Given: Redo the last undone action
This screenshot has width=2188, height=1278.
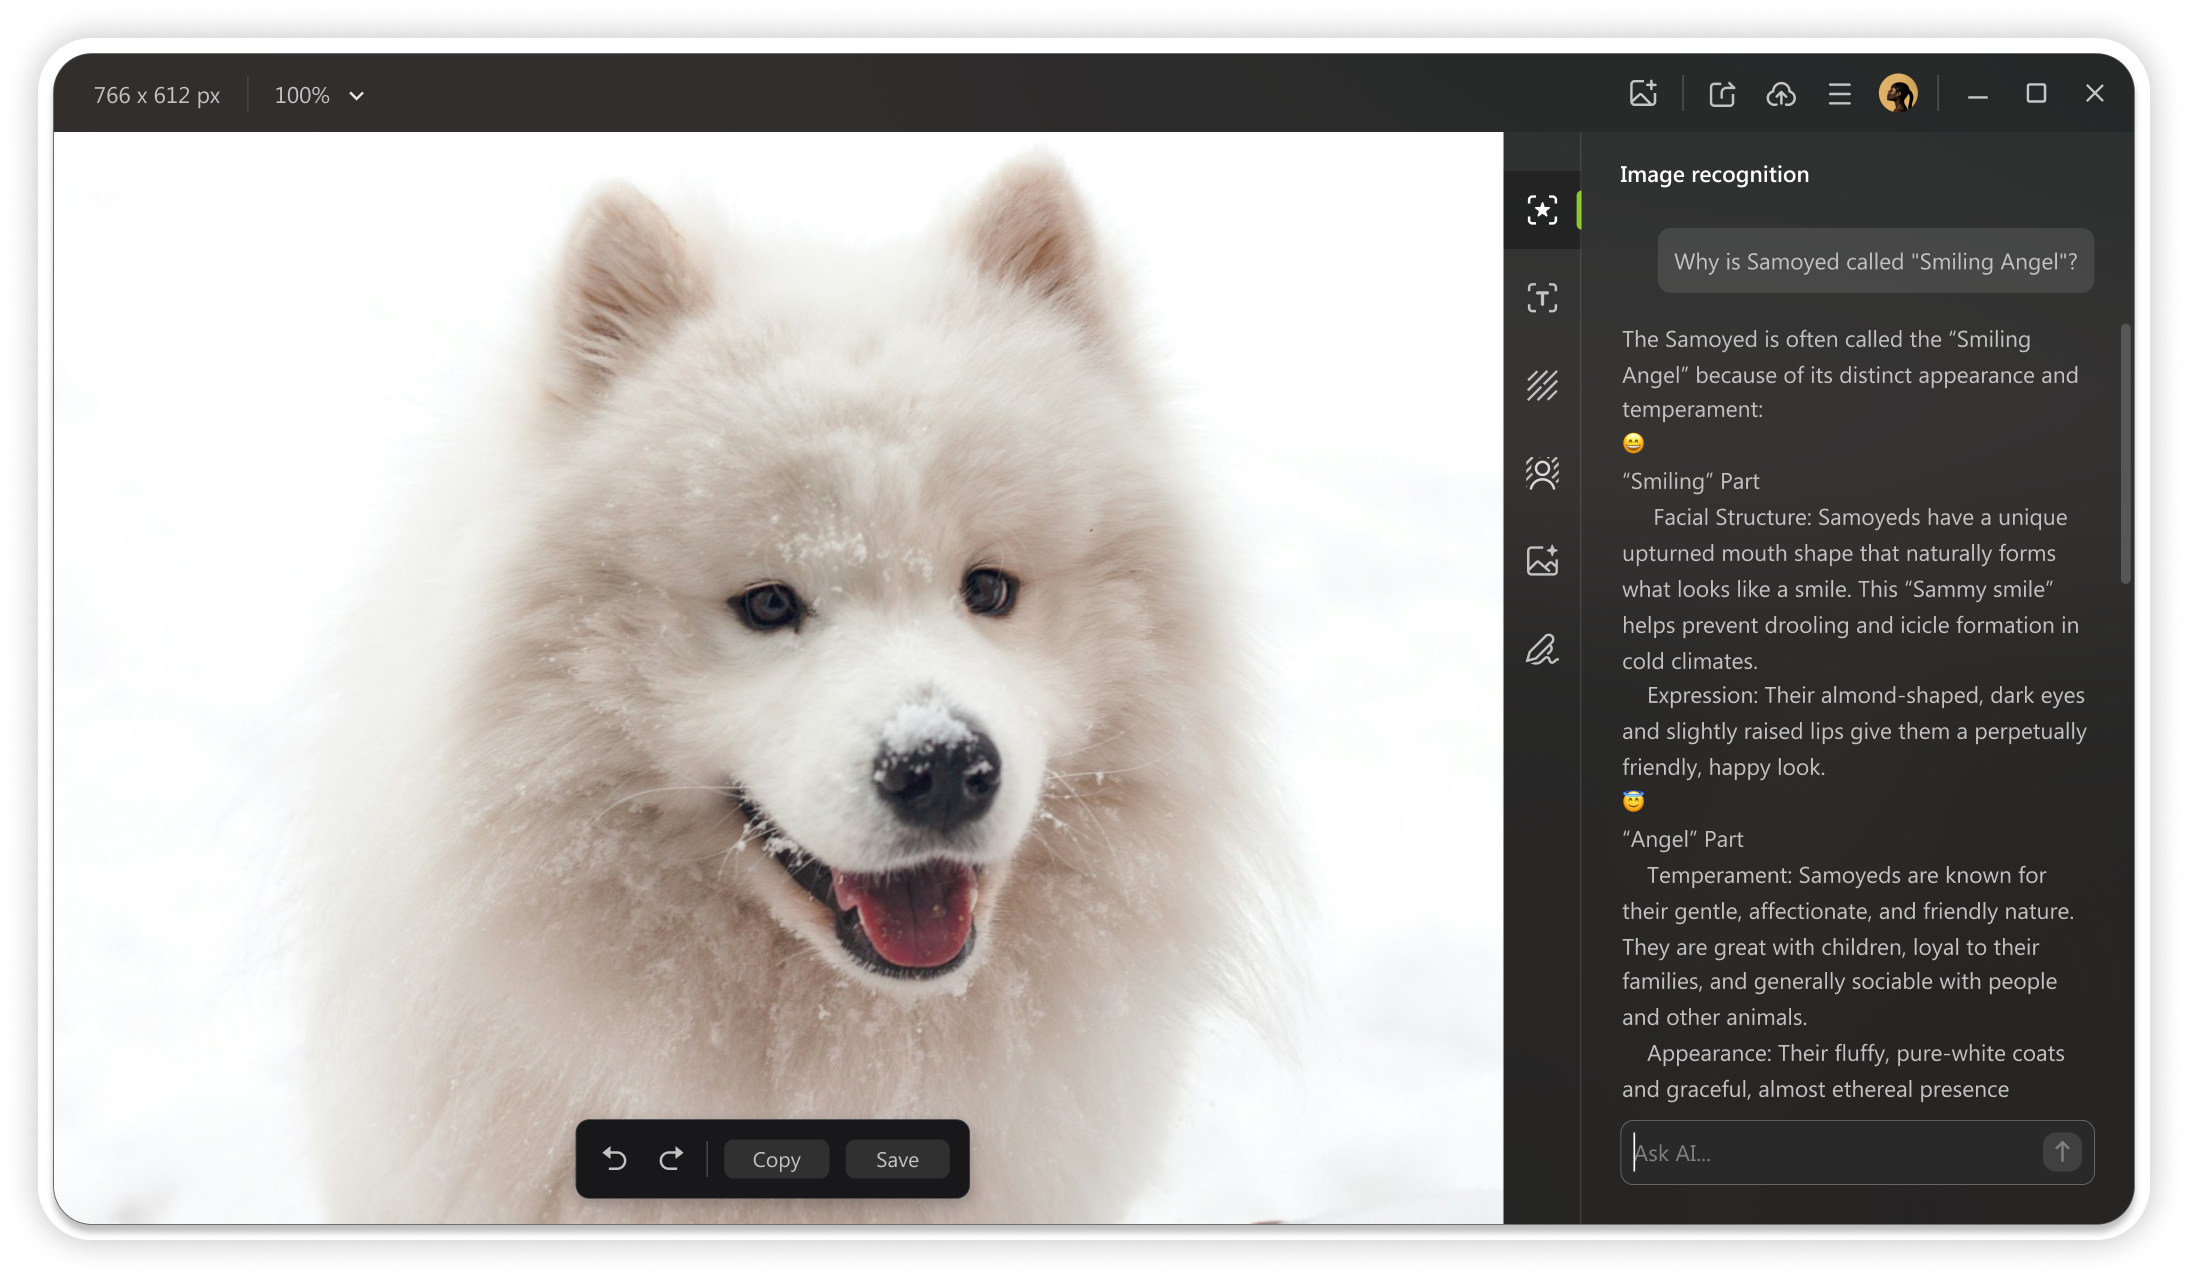Looking at the screenshot, I should (671, 1159).
